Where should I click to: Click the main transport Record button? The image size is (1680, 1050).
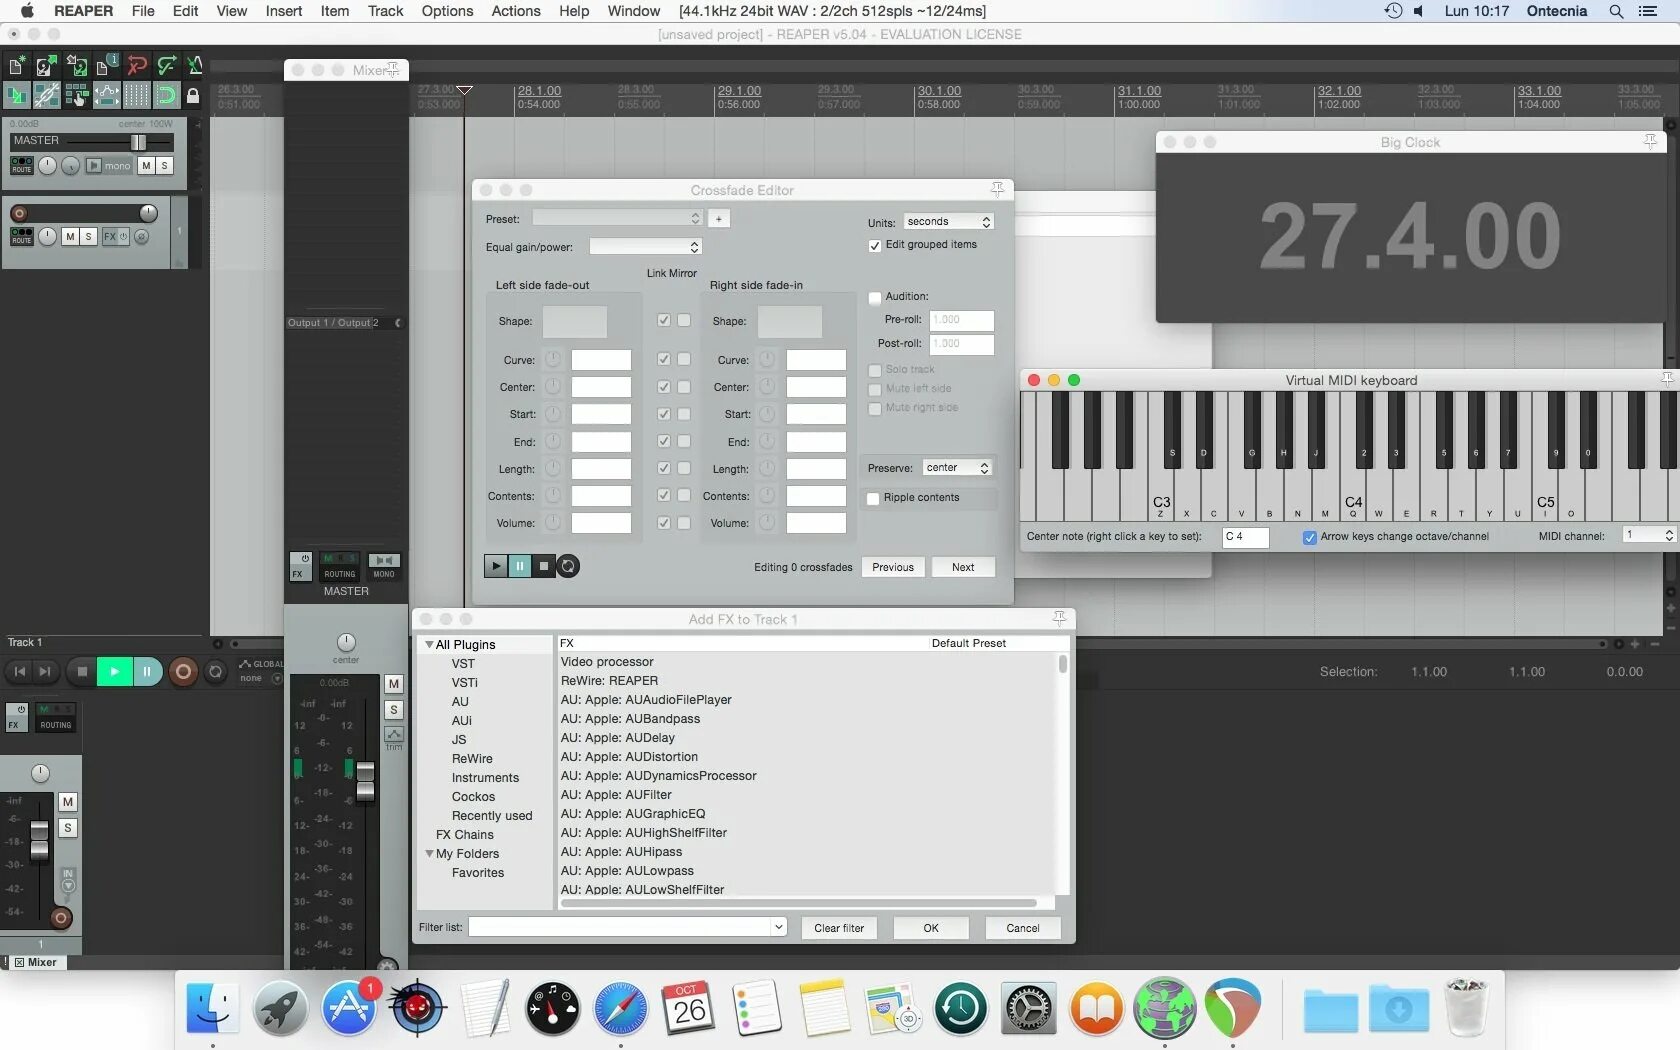[183, 672]
